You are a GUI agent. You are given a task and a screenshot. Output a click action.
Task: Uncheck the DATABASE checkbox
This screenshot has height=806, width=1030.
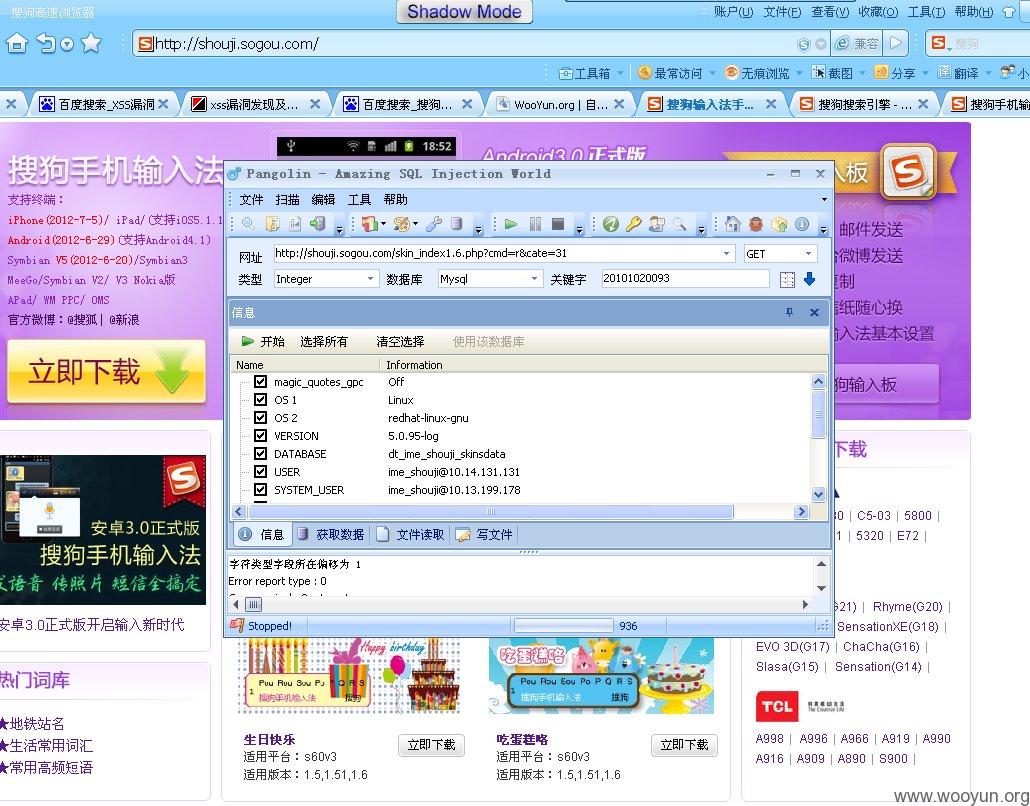(x=261, y=453)
